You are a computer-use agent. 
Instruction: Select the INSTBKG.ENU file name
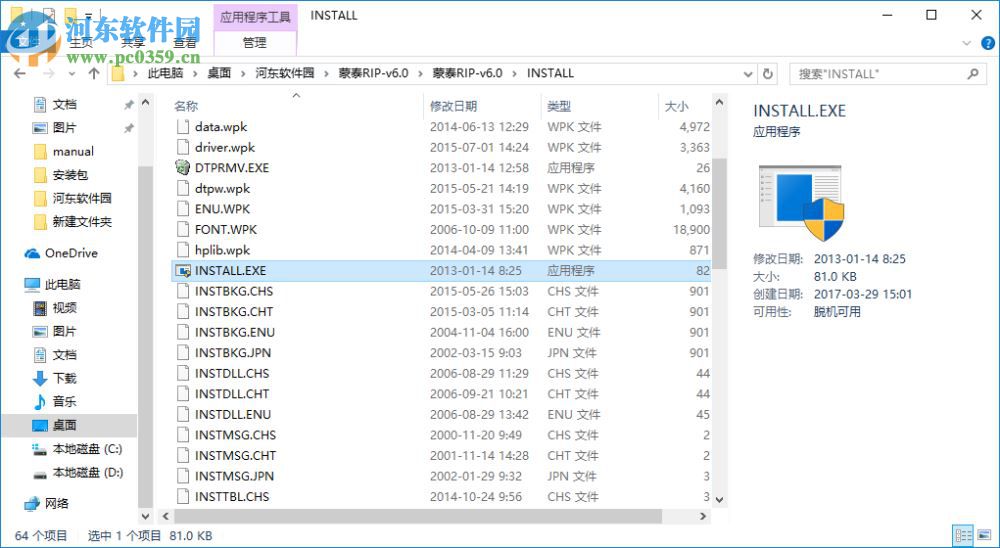(235, 332)
